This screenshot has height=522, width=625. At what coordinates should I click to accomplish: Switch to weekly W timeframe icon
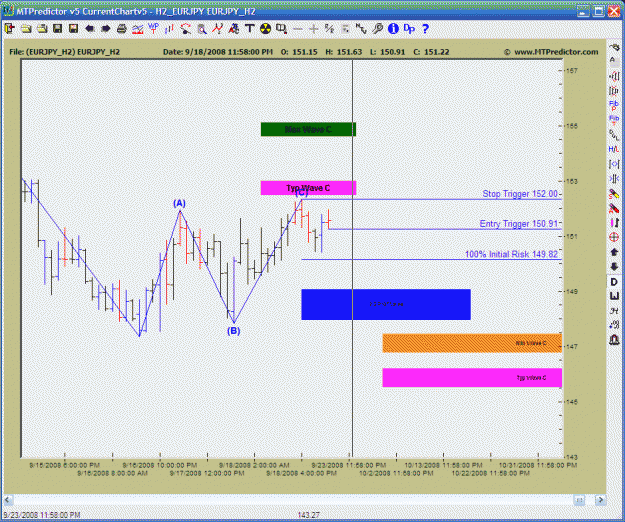pos(614,296)
